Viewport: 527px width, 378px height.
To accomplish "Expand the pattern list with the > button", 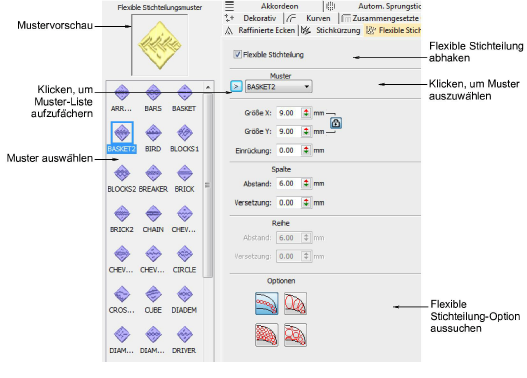I will 236,87.
